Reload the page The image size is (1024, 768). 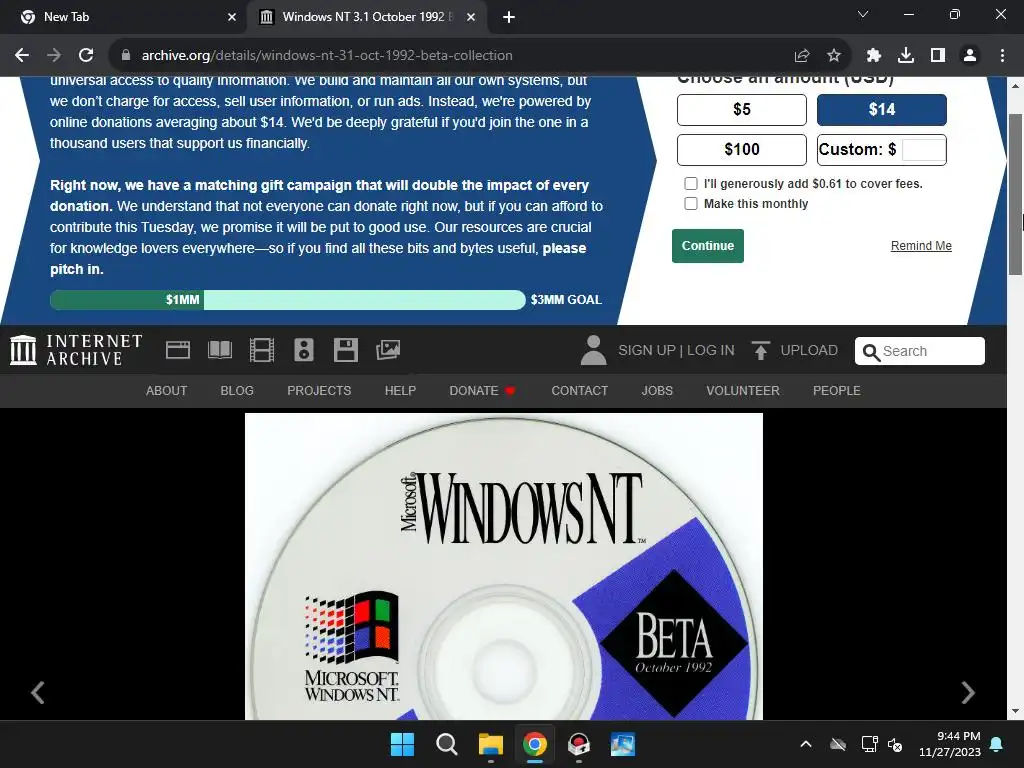(x=86, y=56)
